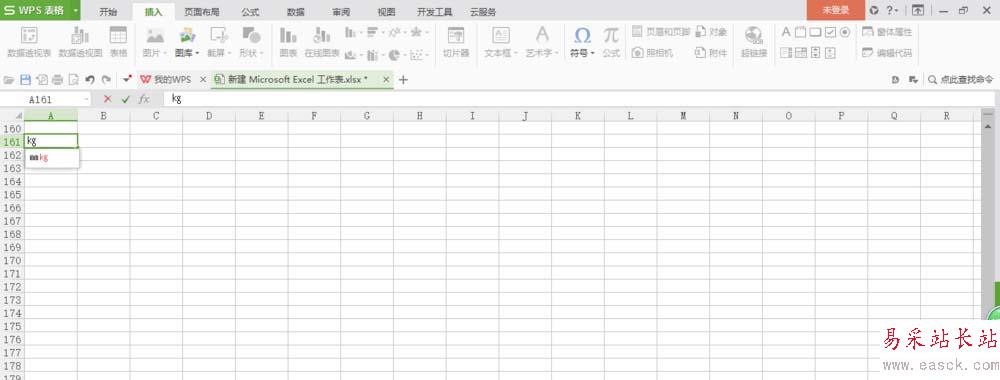Switch to the 开始 tab
Image resolution: width=1000 pixels, height=380 pixels.
pos(108,11)
